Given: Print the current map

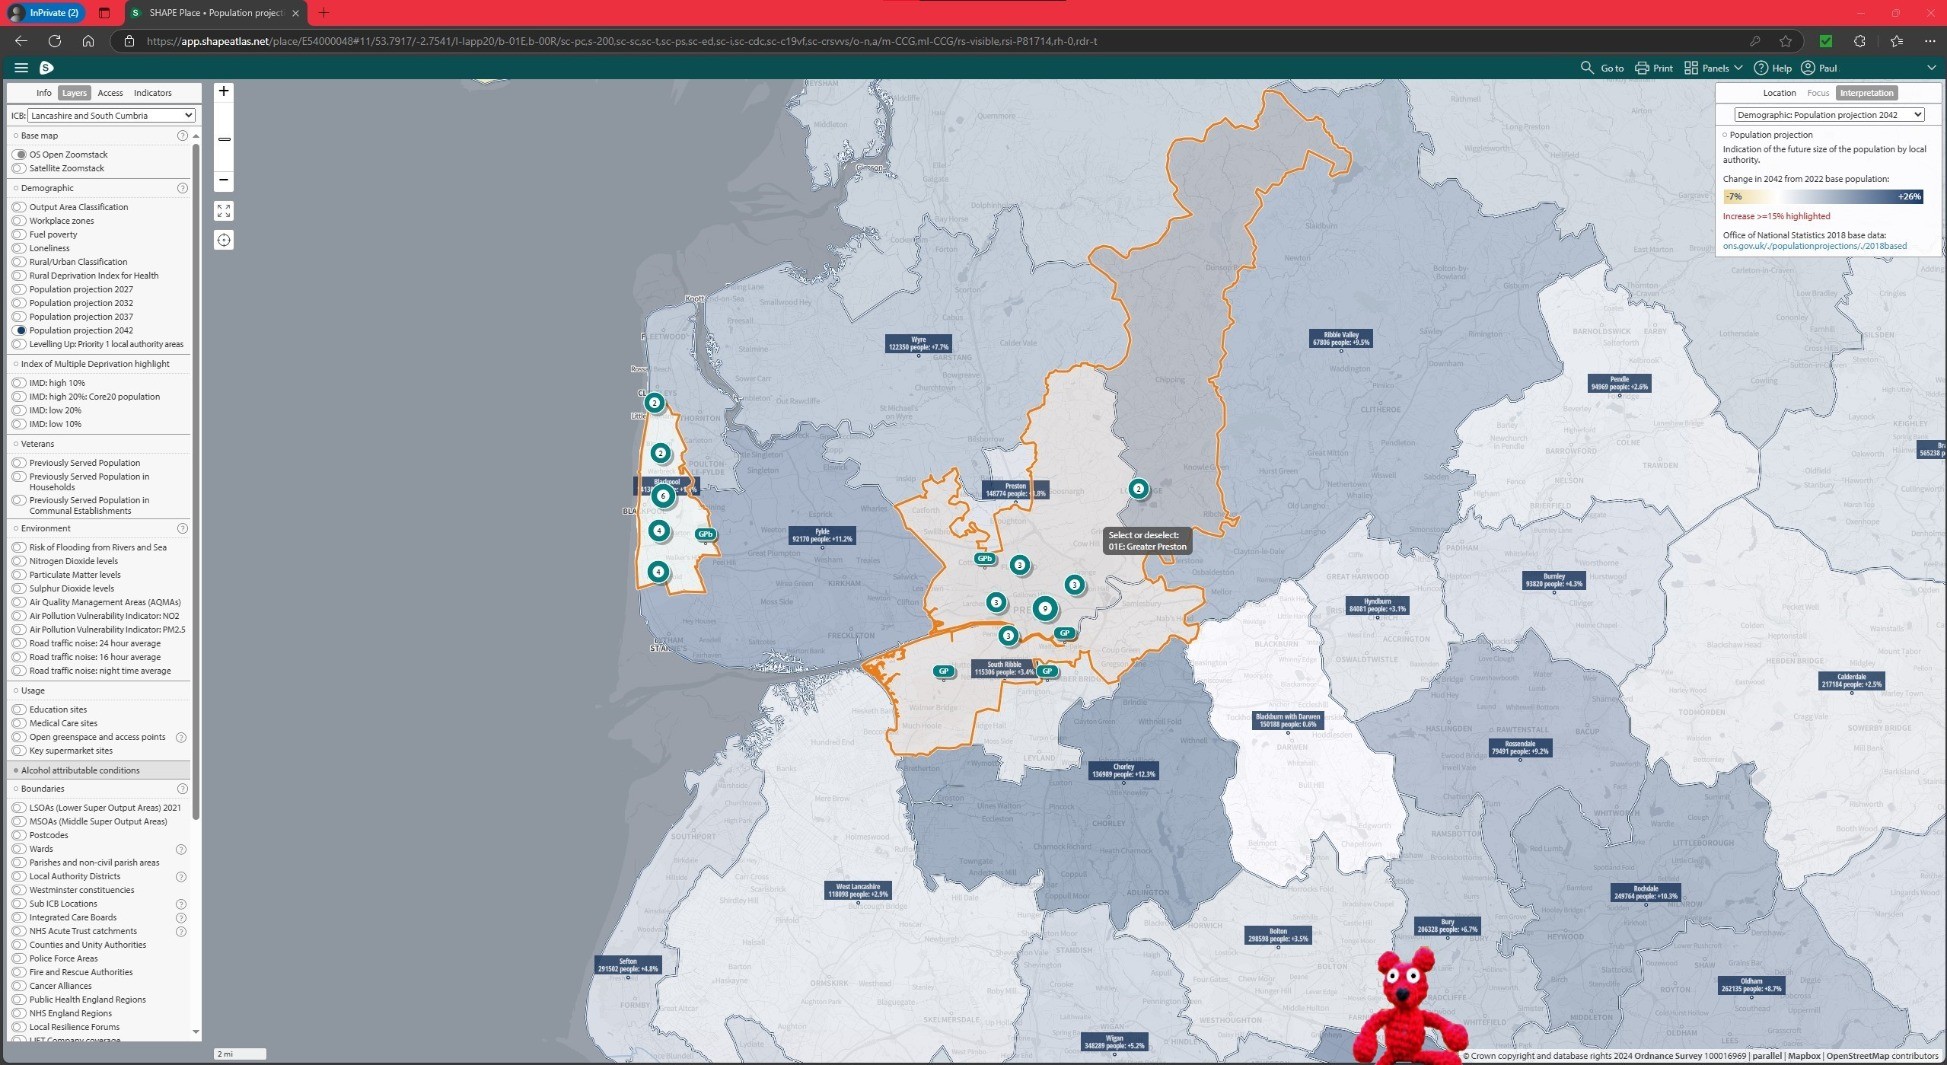Looking at the screenshot, I should coord(1654,68).
